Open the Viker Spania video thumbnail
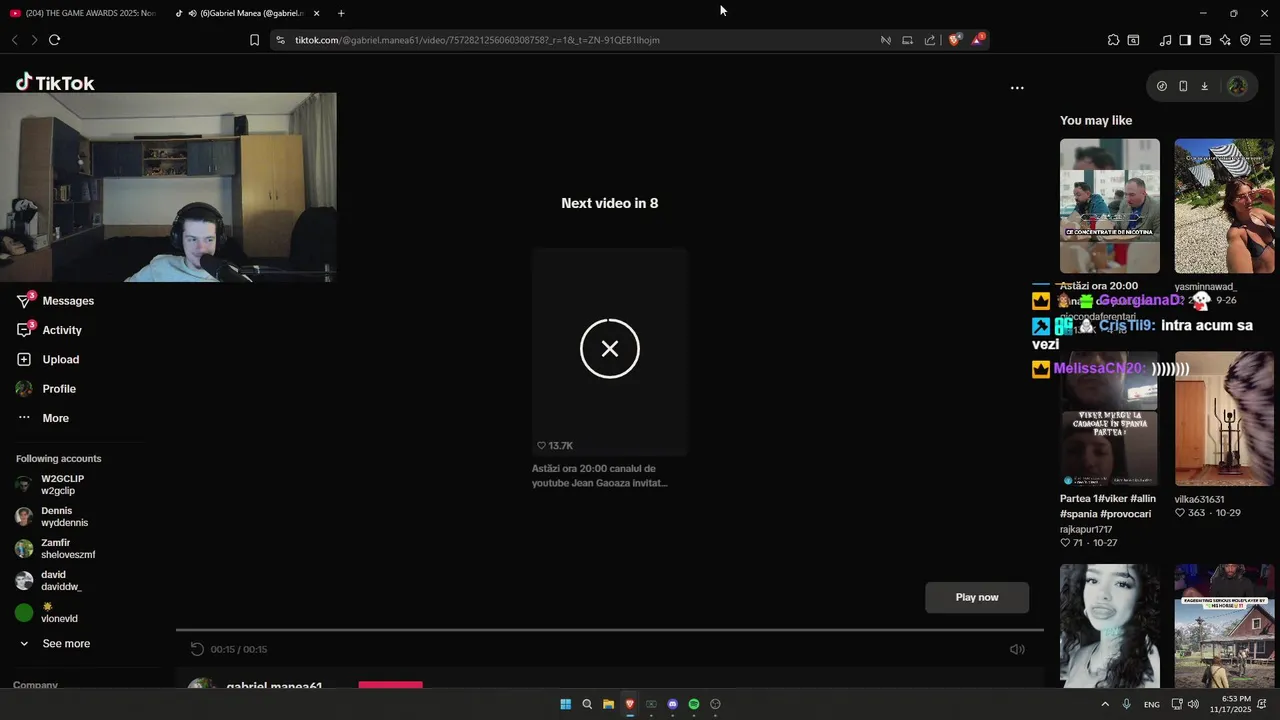 pos(1110,419)
